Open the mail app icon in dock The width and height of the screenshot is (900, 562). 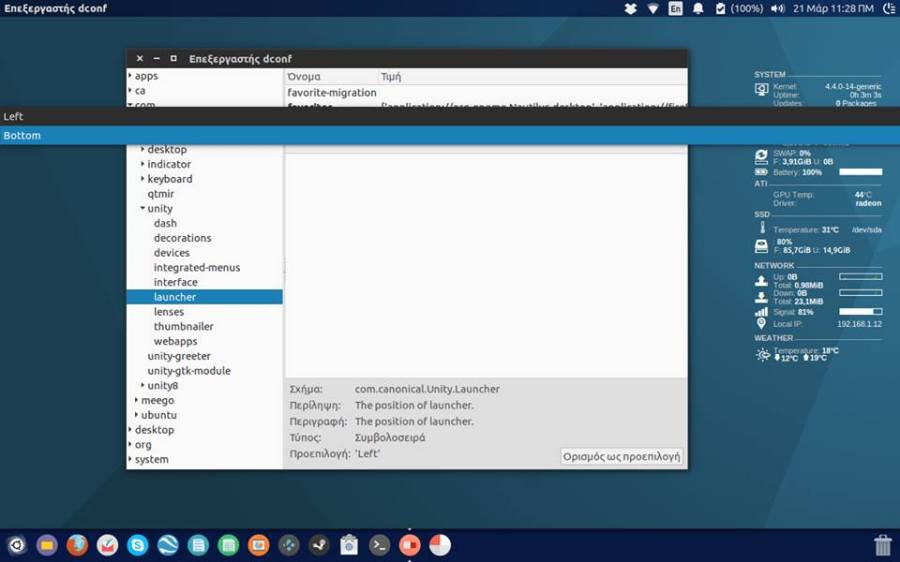click(x=107, y=545)
